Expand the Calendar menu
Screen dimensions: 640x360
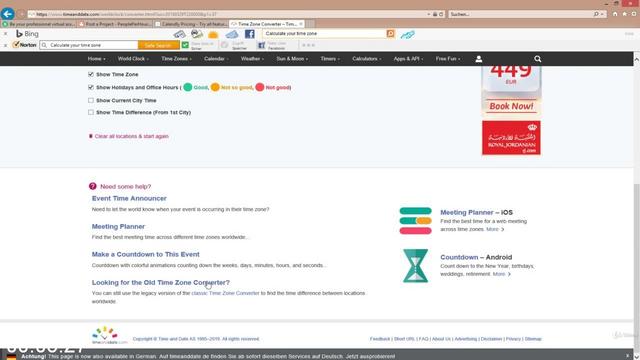(x=216, y=59)
